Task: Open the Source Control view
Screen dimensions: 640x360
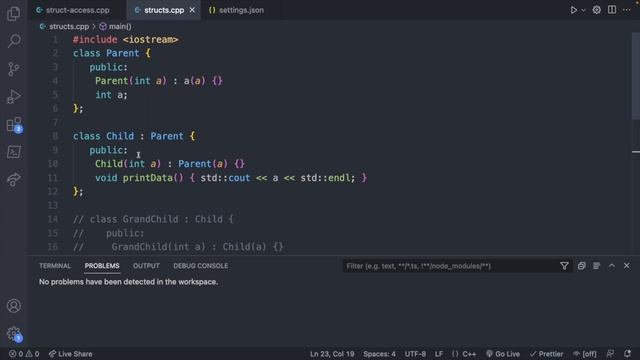Action: [x=14, y=69]
